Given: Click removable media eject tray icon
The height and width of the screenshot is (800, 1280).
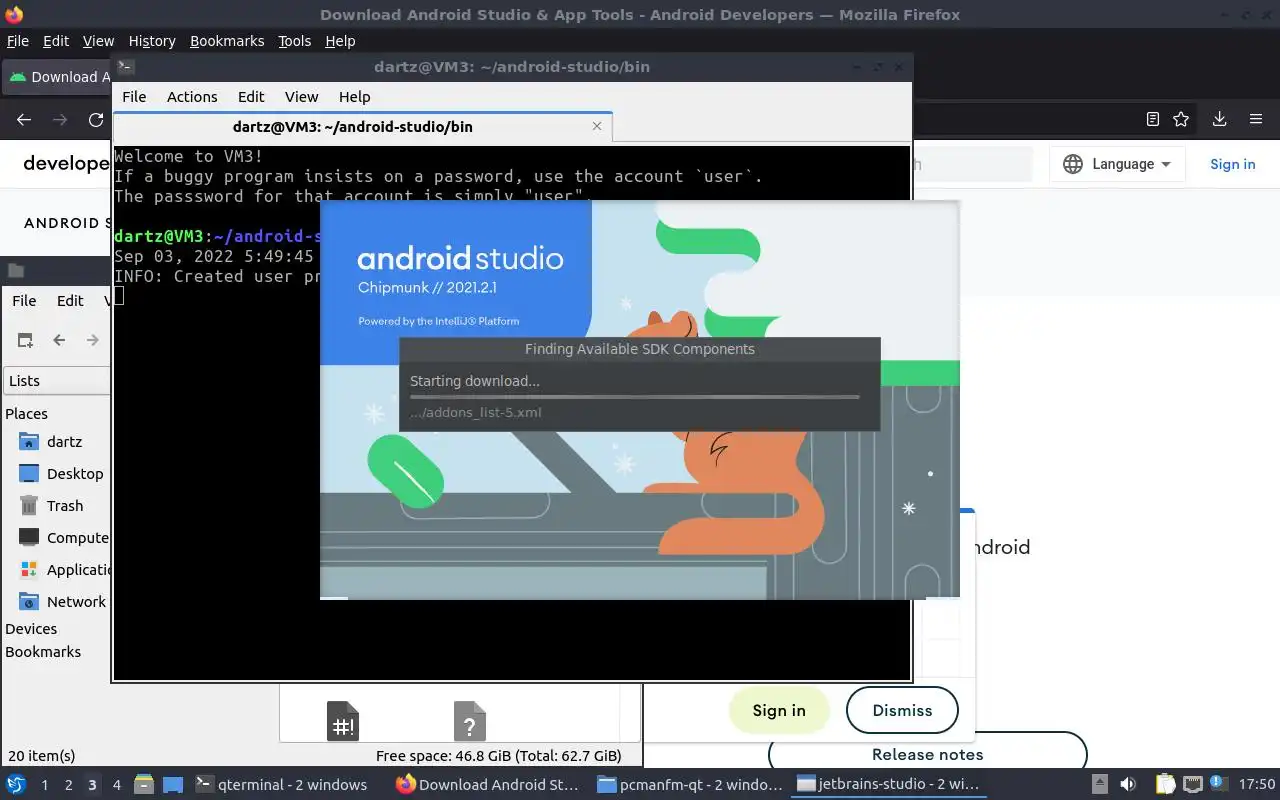Looking at the screenshot, I should point(1100,784).
